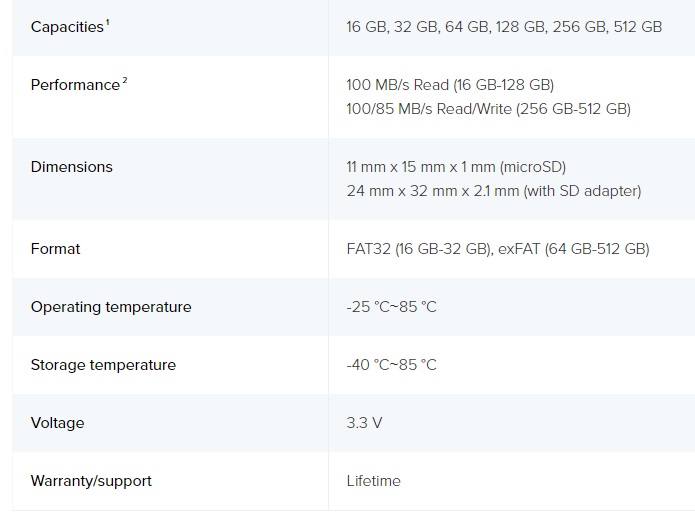Open footnote 1 superscript beside Capacities
Screen dimensions: 695x521
[x=107, y=22]
